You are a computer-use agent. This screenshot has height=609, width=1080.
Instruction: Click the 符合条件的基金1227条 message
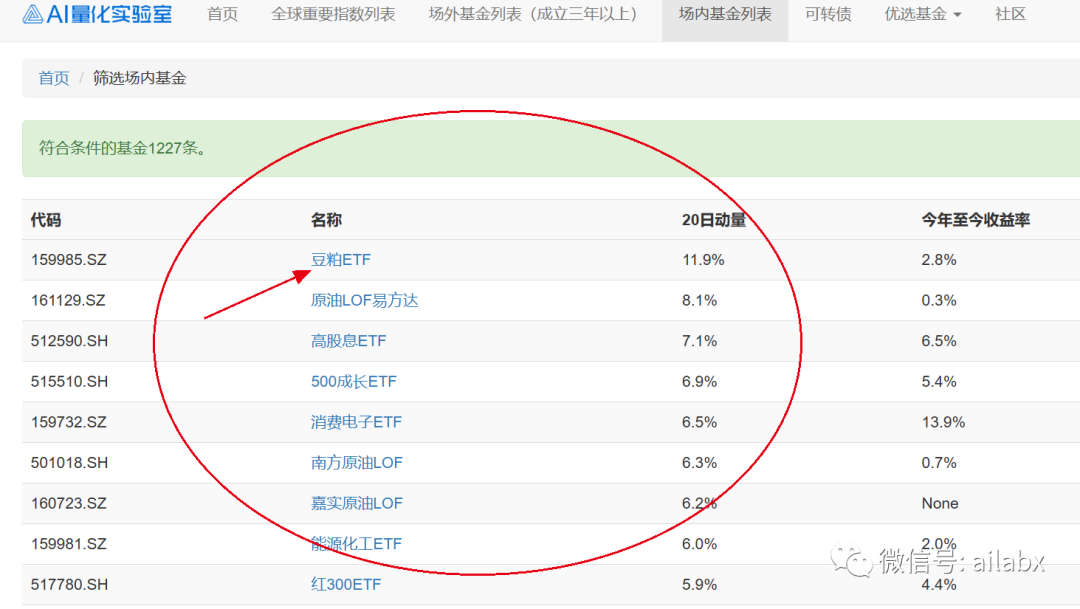coord(123,148)
